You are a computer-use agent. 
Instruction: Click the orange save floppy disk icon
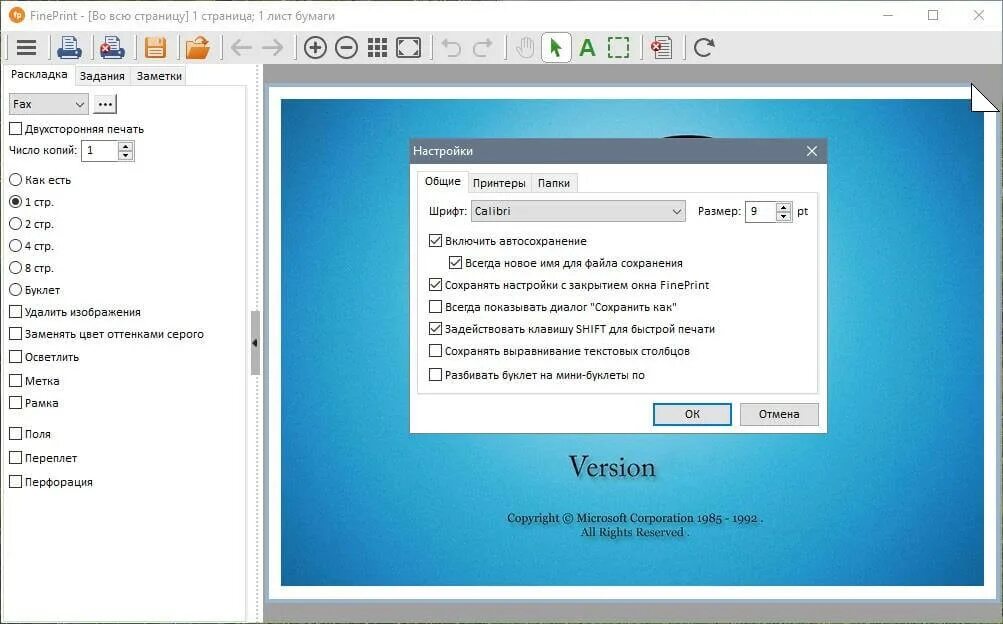(x=155, y=47)
